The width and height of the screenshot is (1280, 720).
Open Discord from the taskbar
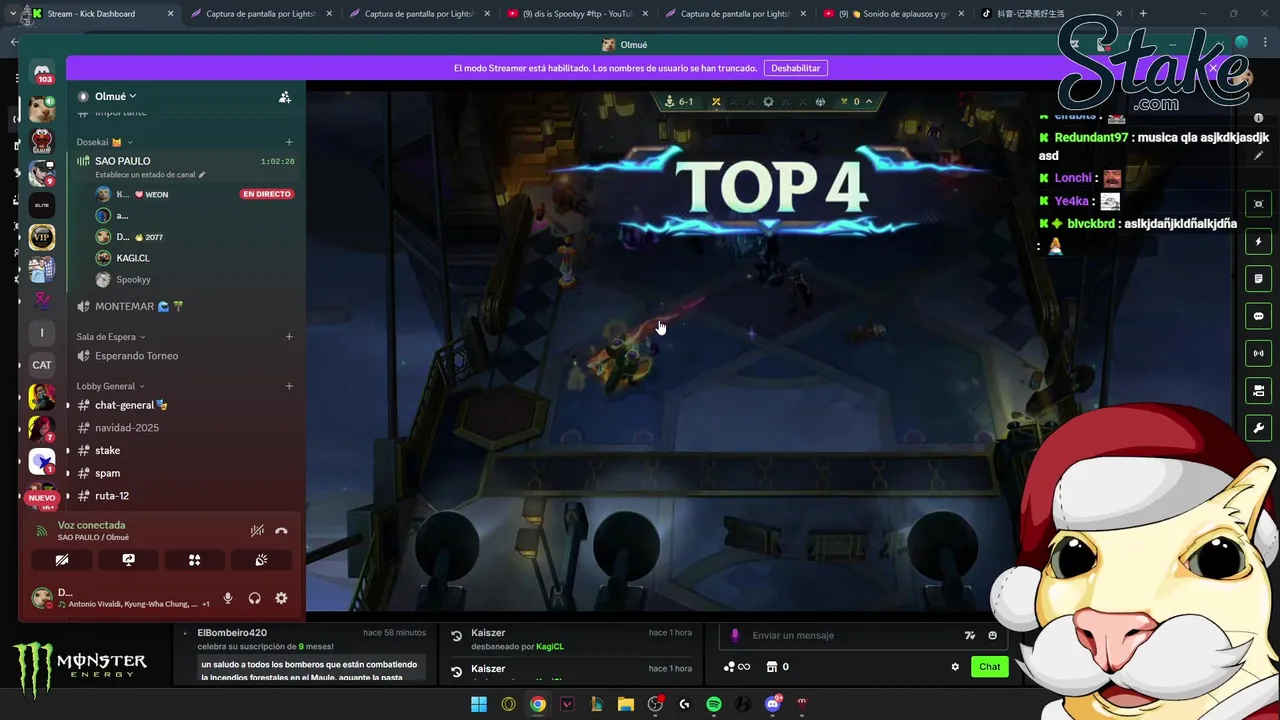coord(773,704)
